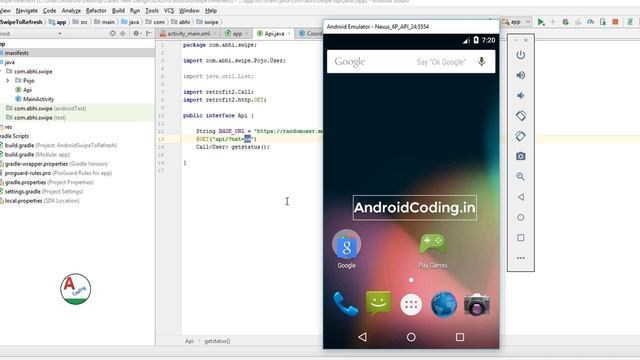This screenshot has width=640, height=360.
Task: Click the debug app bug icon
Action: 565,22
